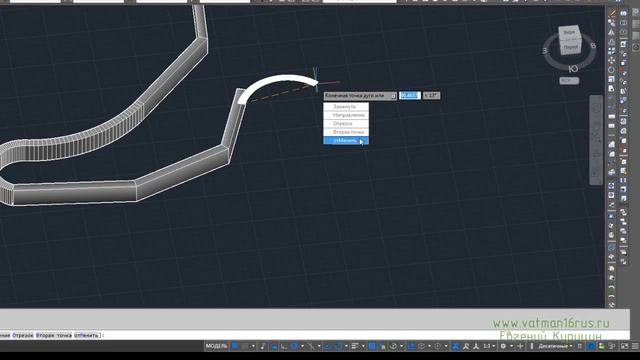This screenshot has width=640, height=360.
Task: Select the Stretch tool in Modify toolbar
Action: pos(611,89)
